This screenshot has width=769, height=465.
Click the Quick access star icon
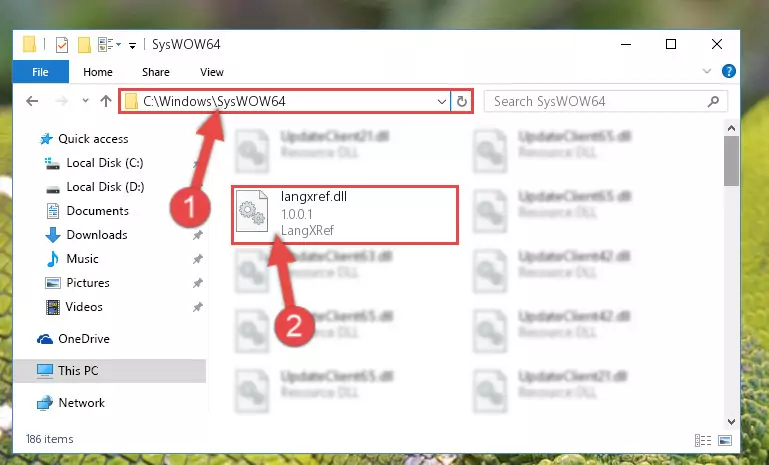[46, 139]
